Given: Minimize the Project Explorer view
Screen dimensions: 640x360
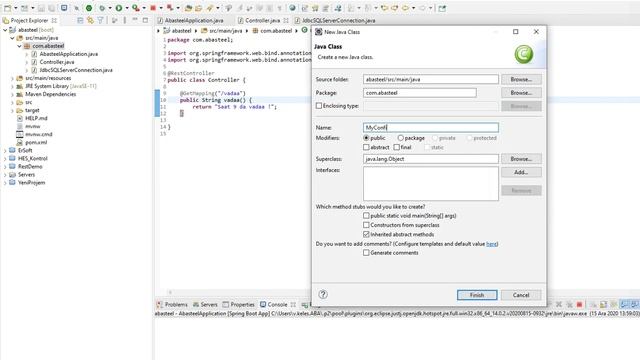Looking at the screenshot, I should pos(135,20).
